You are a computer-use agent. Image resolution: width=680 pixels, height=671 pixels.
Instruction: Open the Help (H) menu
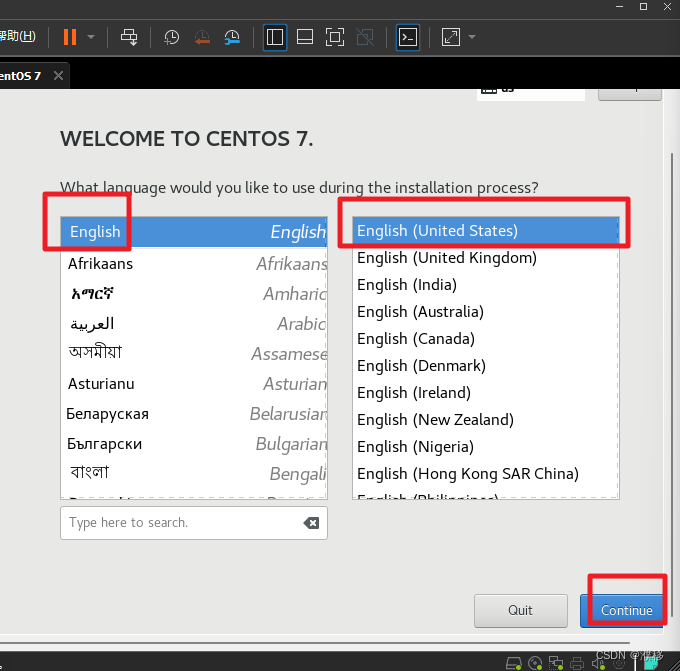pos(17,36)
